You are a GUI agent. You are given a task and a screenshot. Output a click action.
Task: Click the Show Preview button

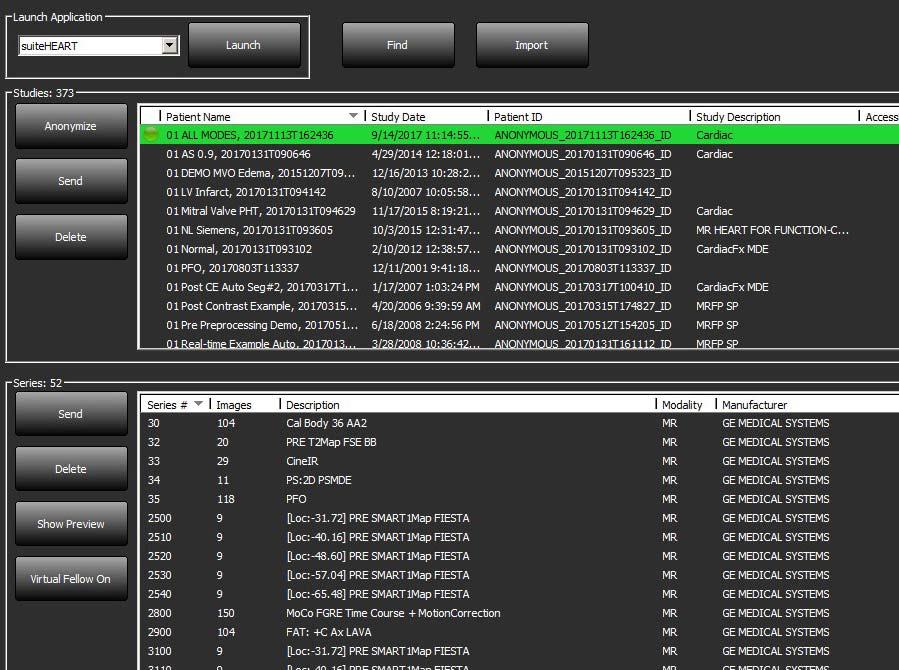pos(71,524)
